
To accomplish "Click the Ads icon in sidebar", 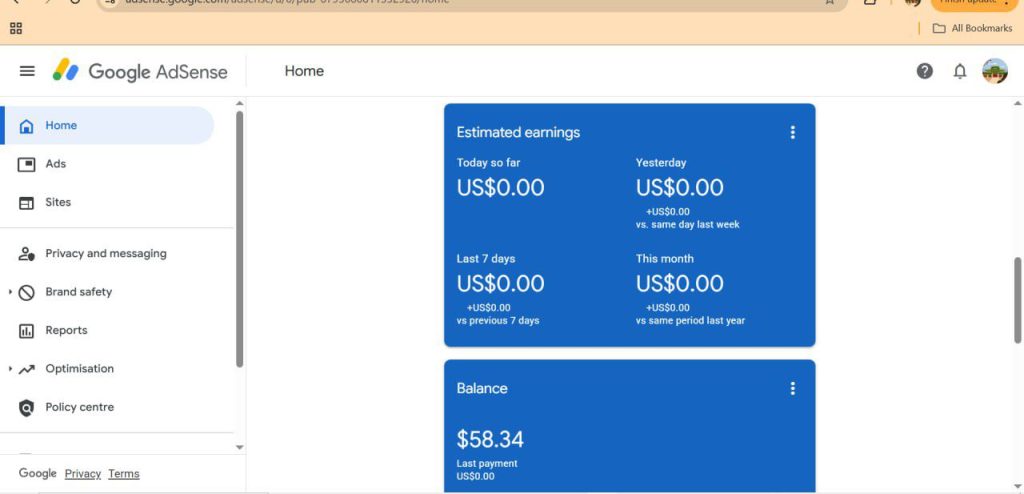I will coord(27,164).
